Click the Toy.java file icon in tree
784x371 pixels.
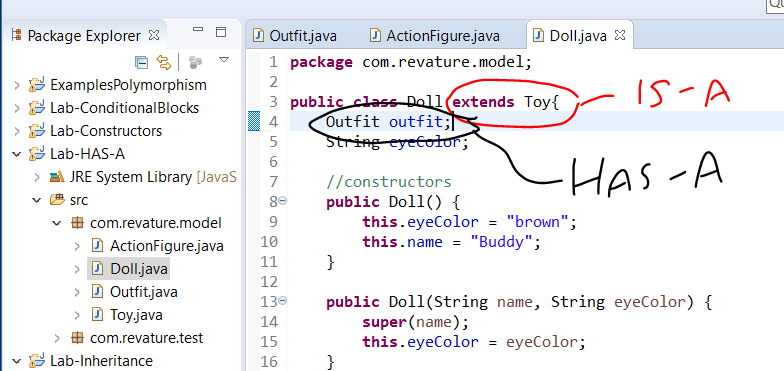tap(98, 315)
